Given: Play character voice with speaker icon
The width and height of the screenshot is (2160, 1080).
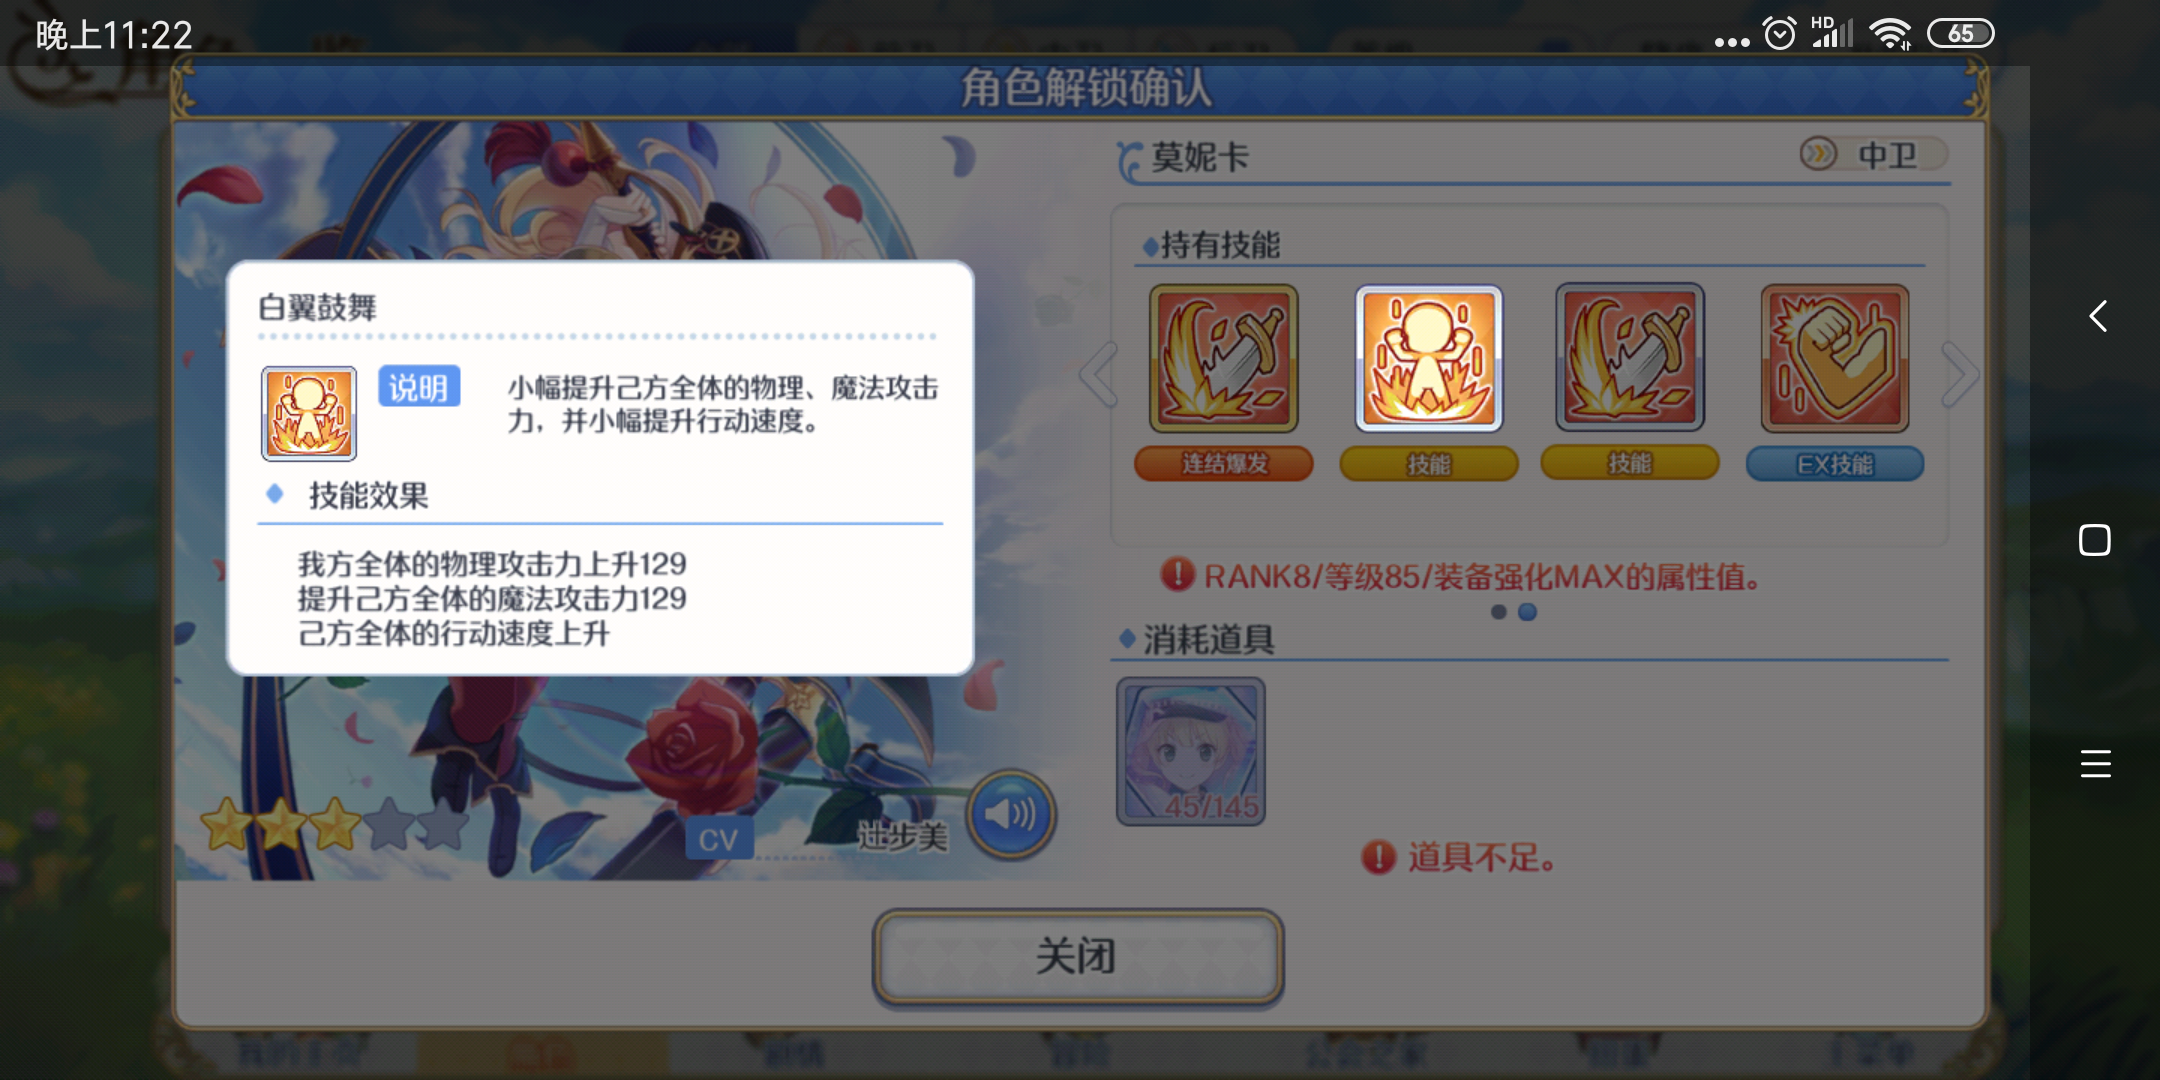Looking at the screenshot, I should (1012, 815).
